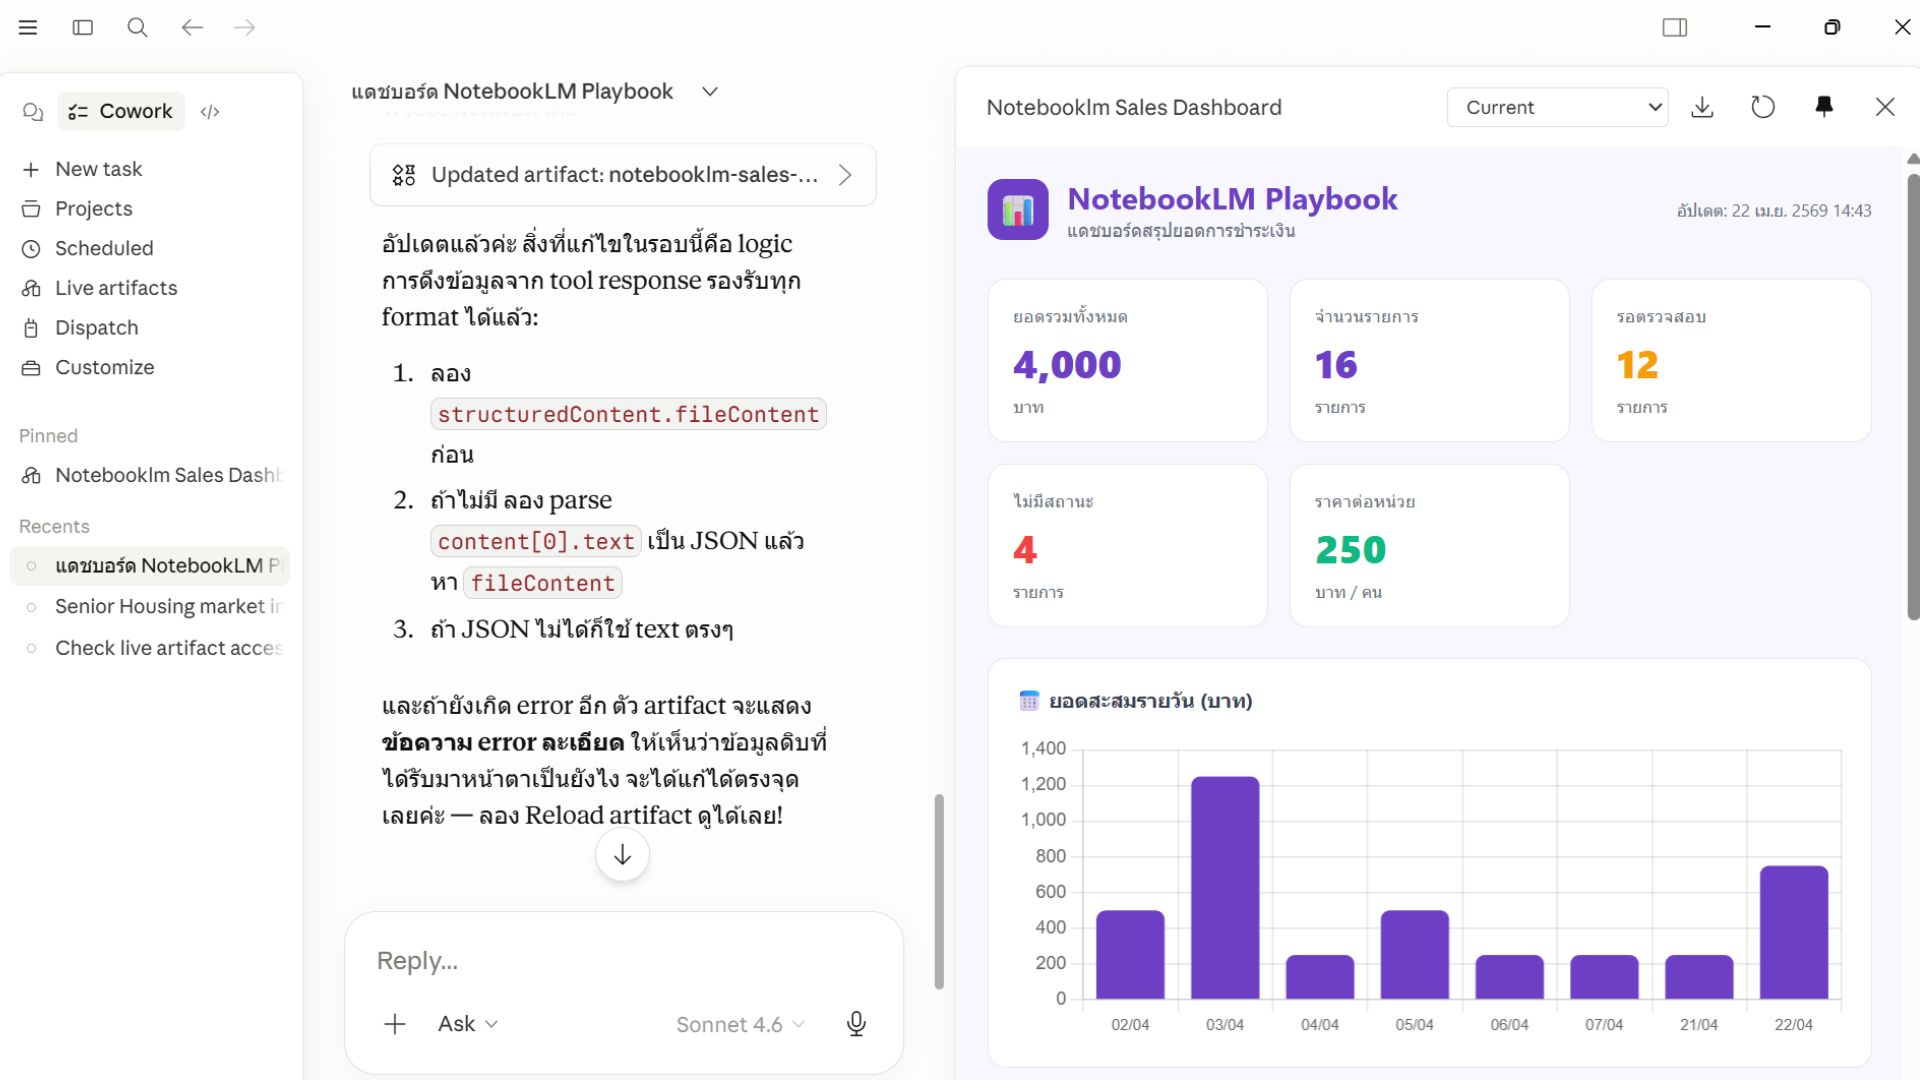Open the Sonnet 4.6 model selector
Image resolution: width=1920 pixels, height=1080 pixels.
[740, 1025]
